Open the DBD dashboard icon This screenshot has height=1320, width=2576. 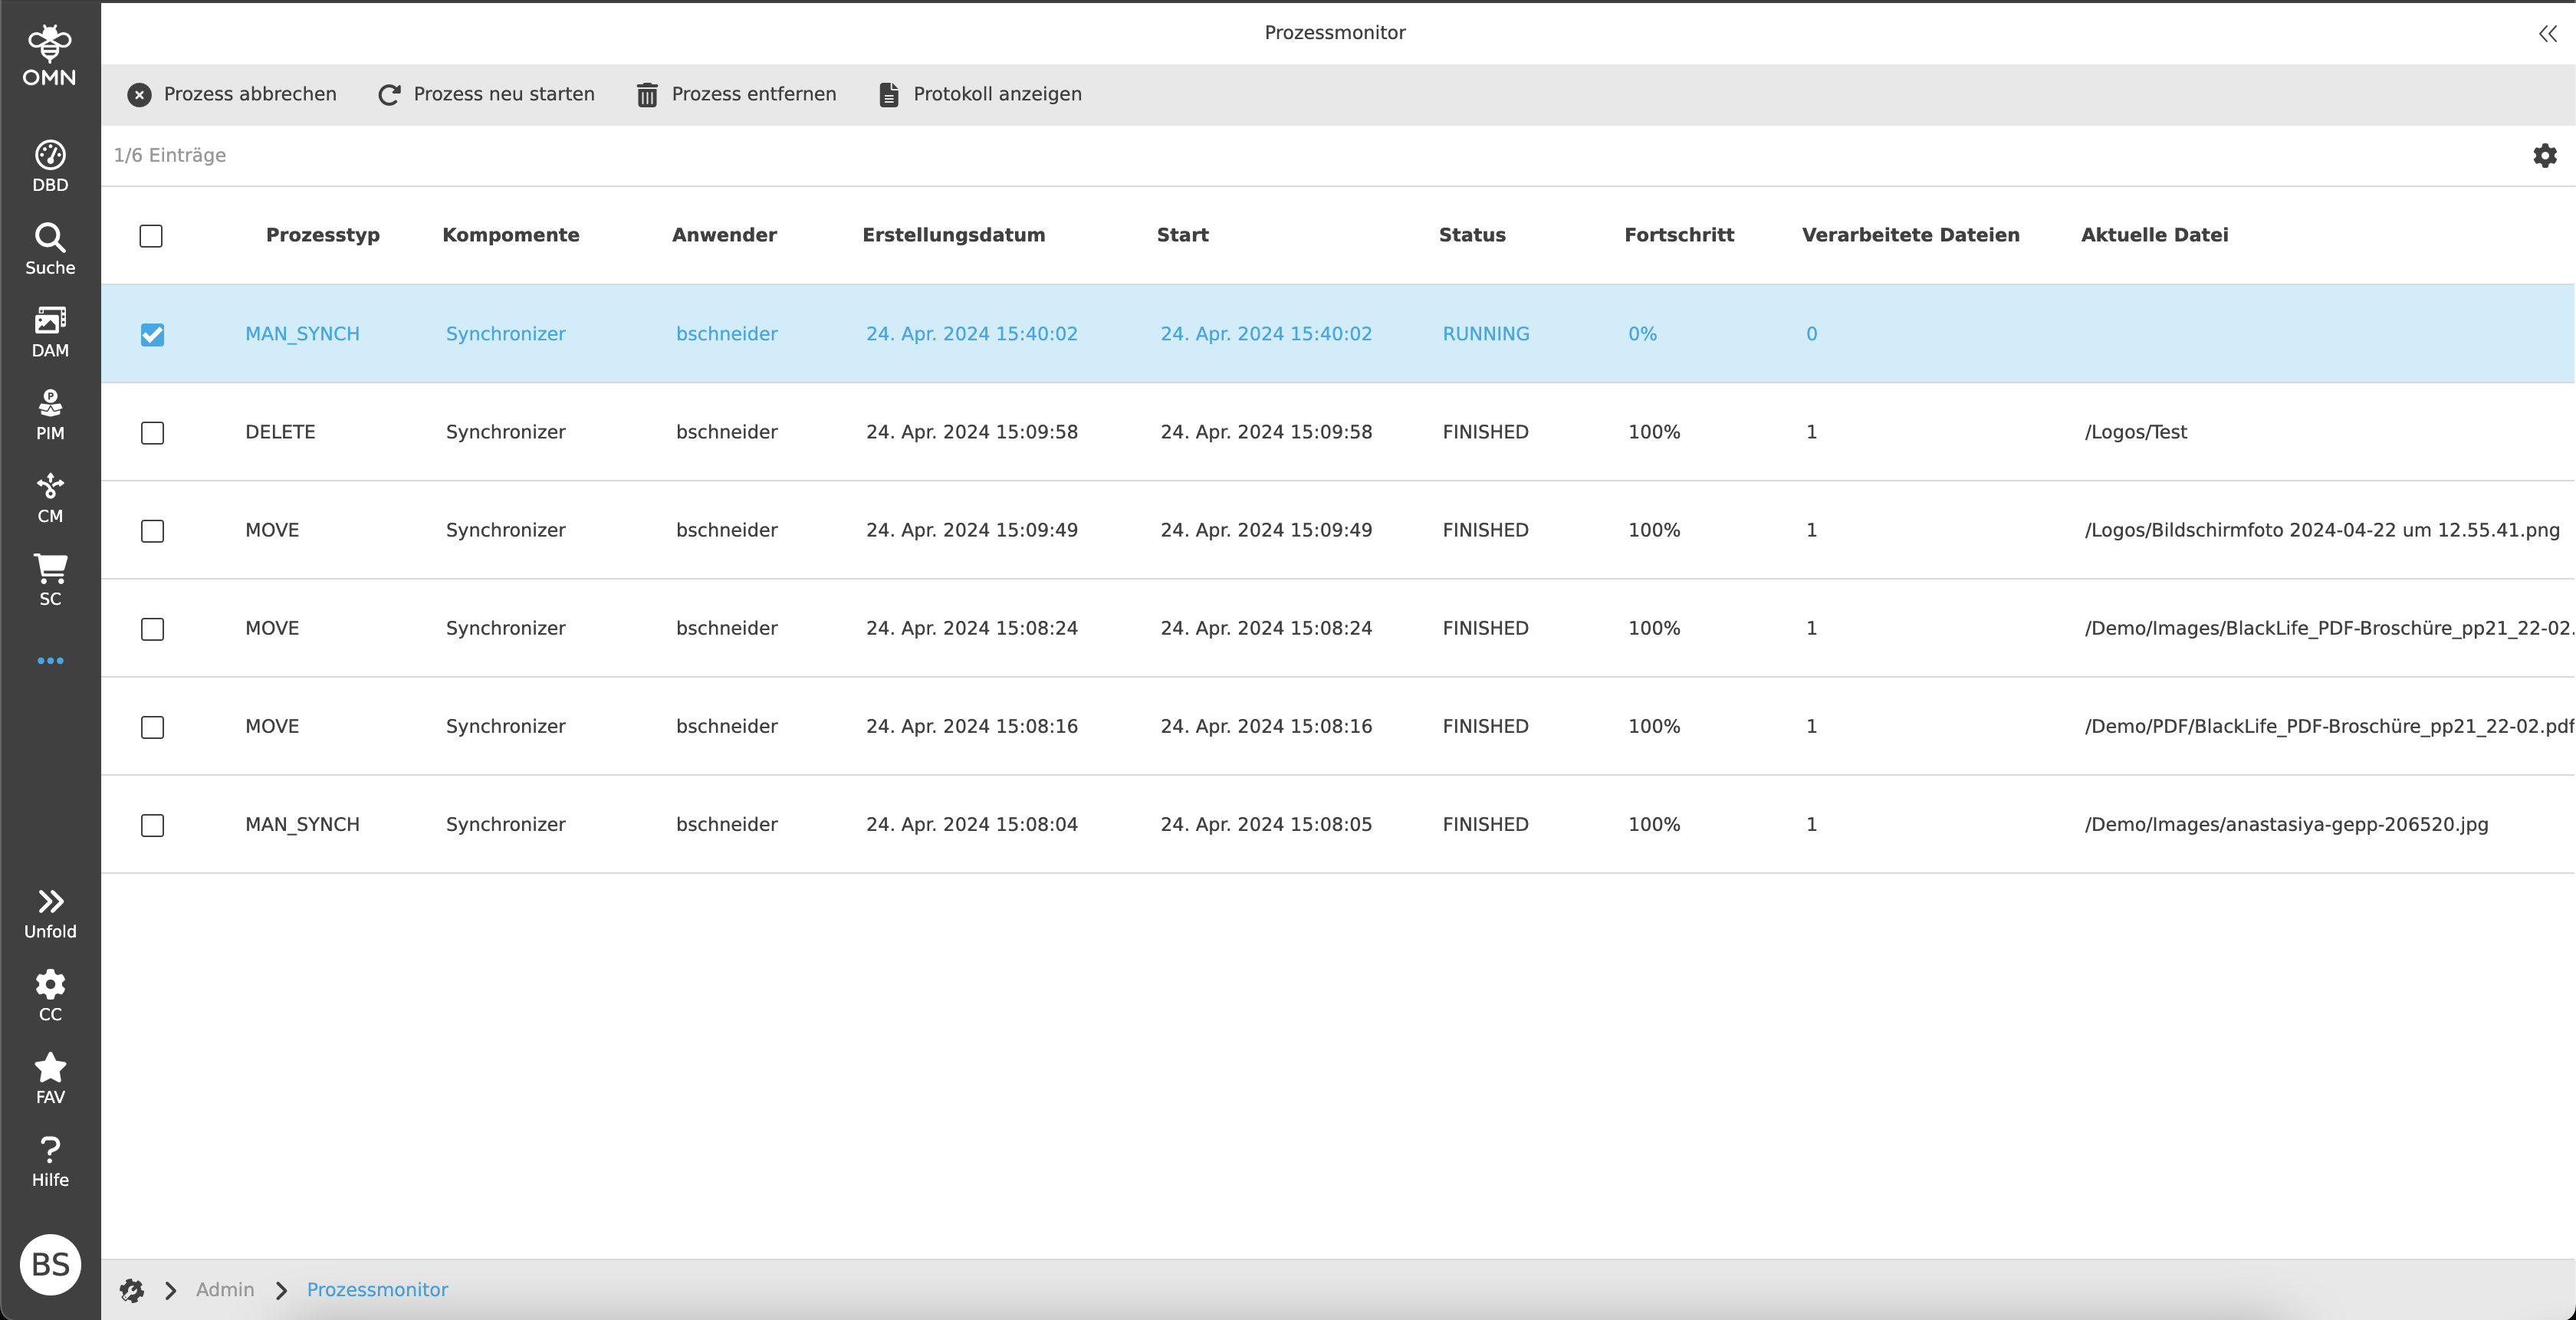[50, 165]
